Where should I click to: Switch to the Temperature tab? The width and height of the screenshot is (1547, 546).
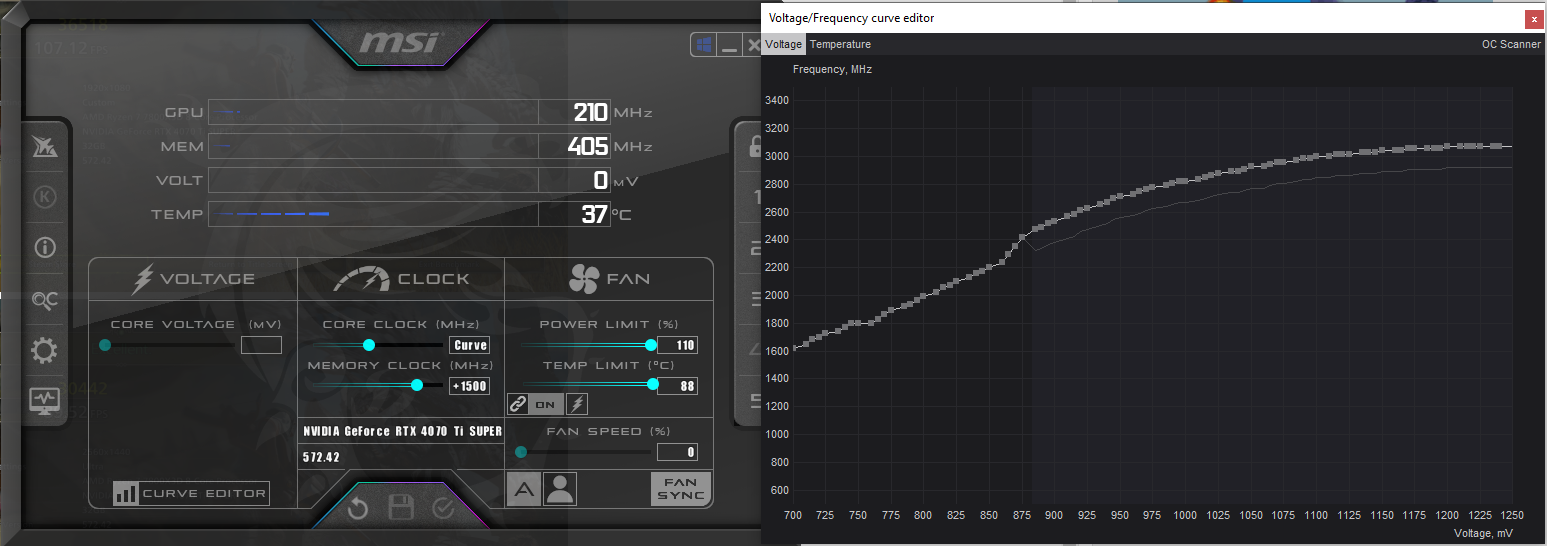(x=840, y=45)
